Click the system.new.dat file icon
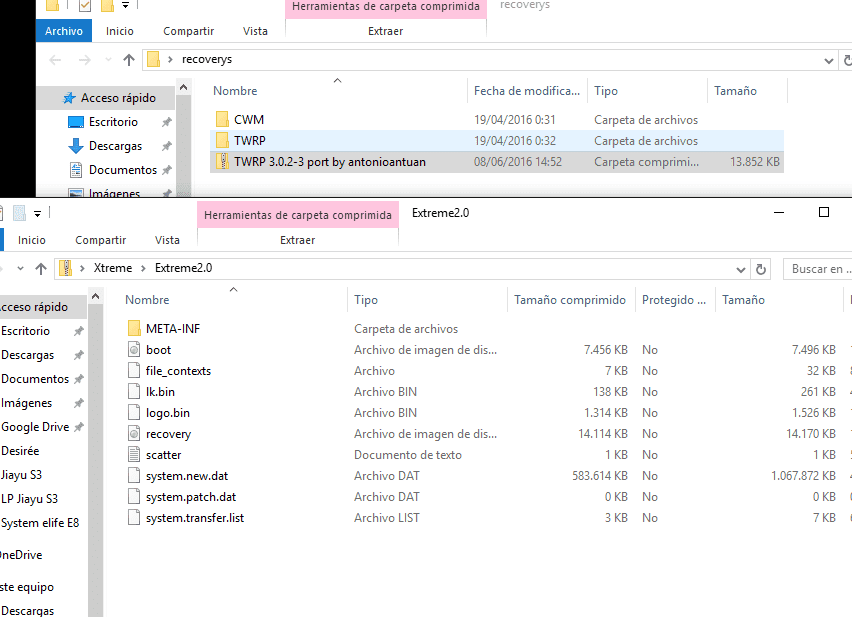Screen dimensions: 852x617 (x=134, y=476)
